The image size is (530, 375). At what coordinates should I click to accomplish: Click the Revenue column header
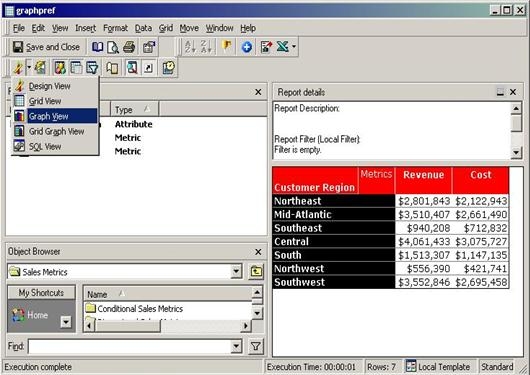pyautogui.click(x=424, y=180)
